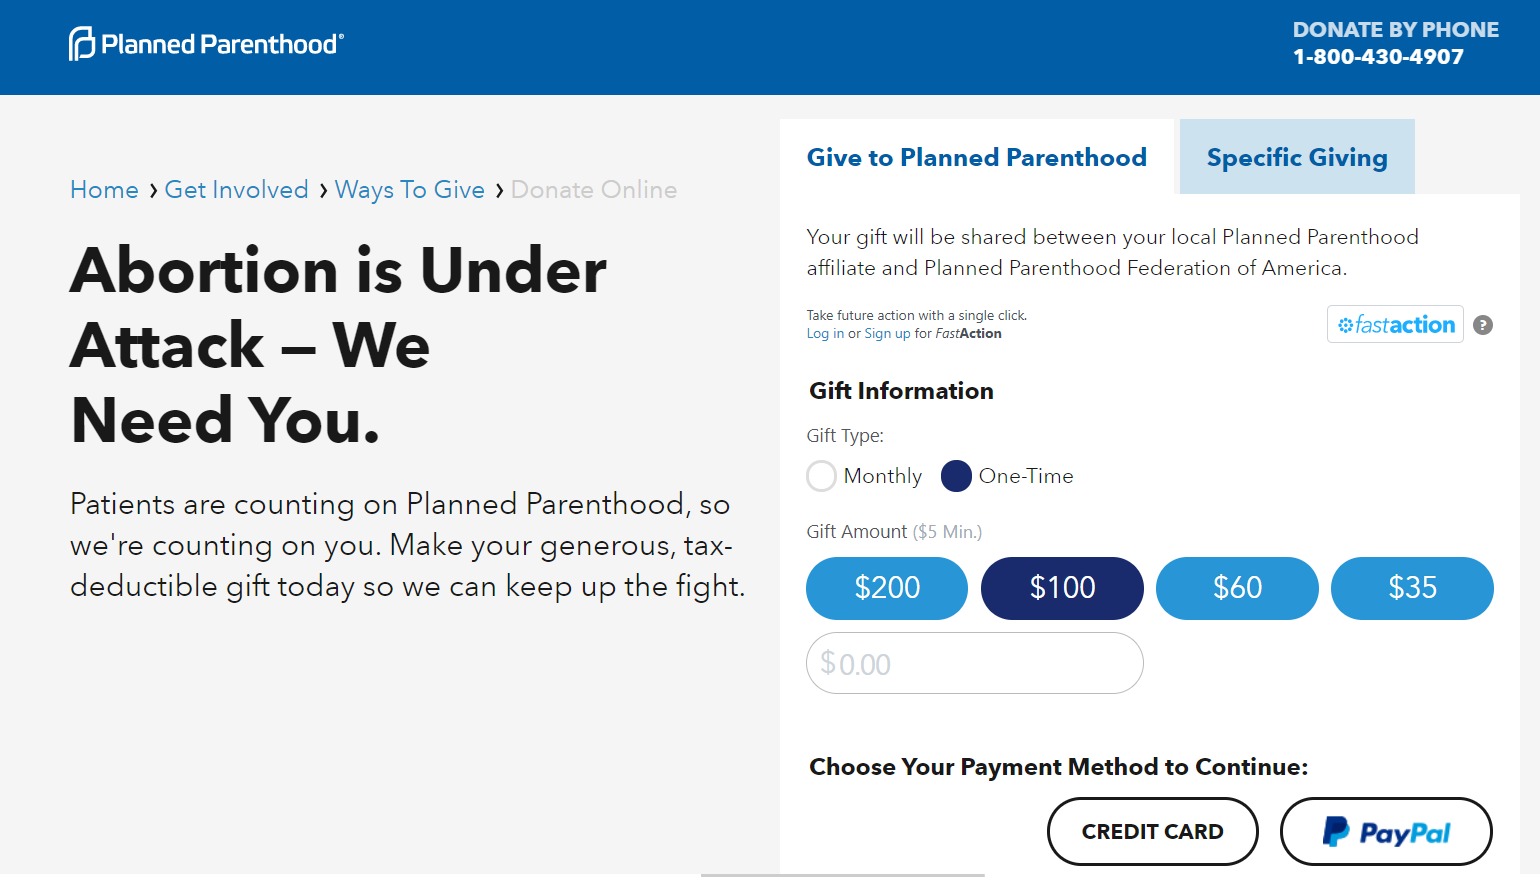Image resolution: width=1540 pixels, height=877 pixels.
Task: Open the FastAction help question mark
Action: click(1483, 325)
